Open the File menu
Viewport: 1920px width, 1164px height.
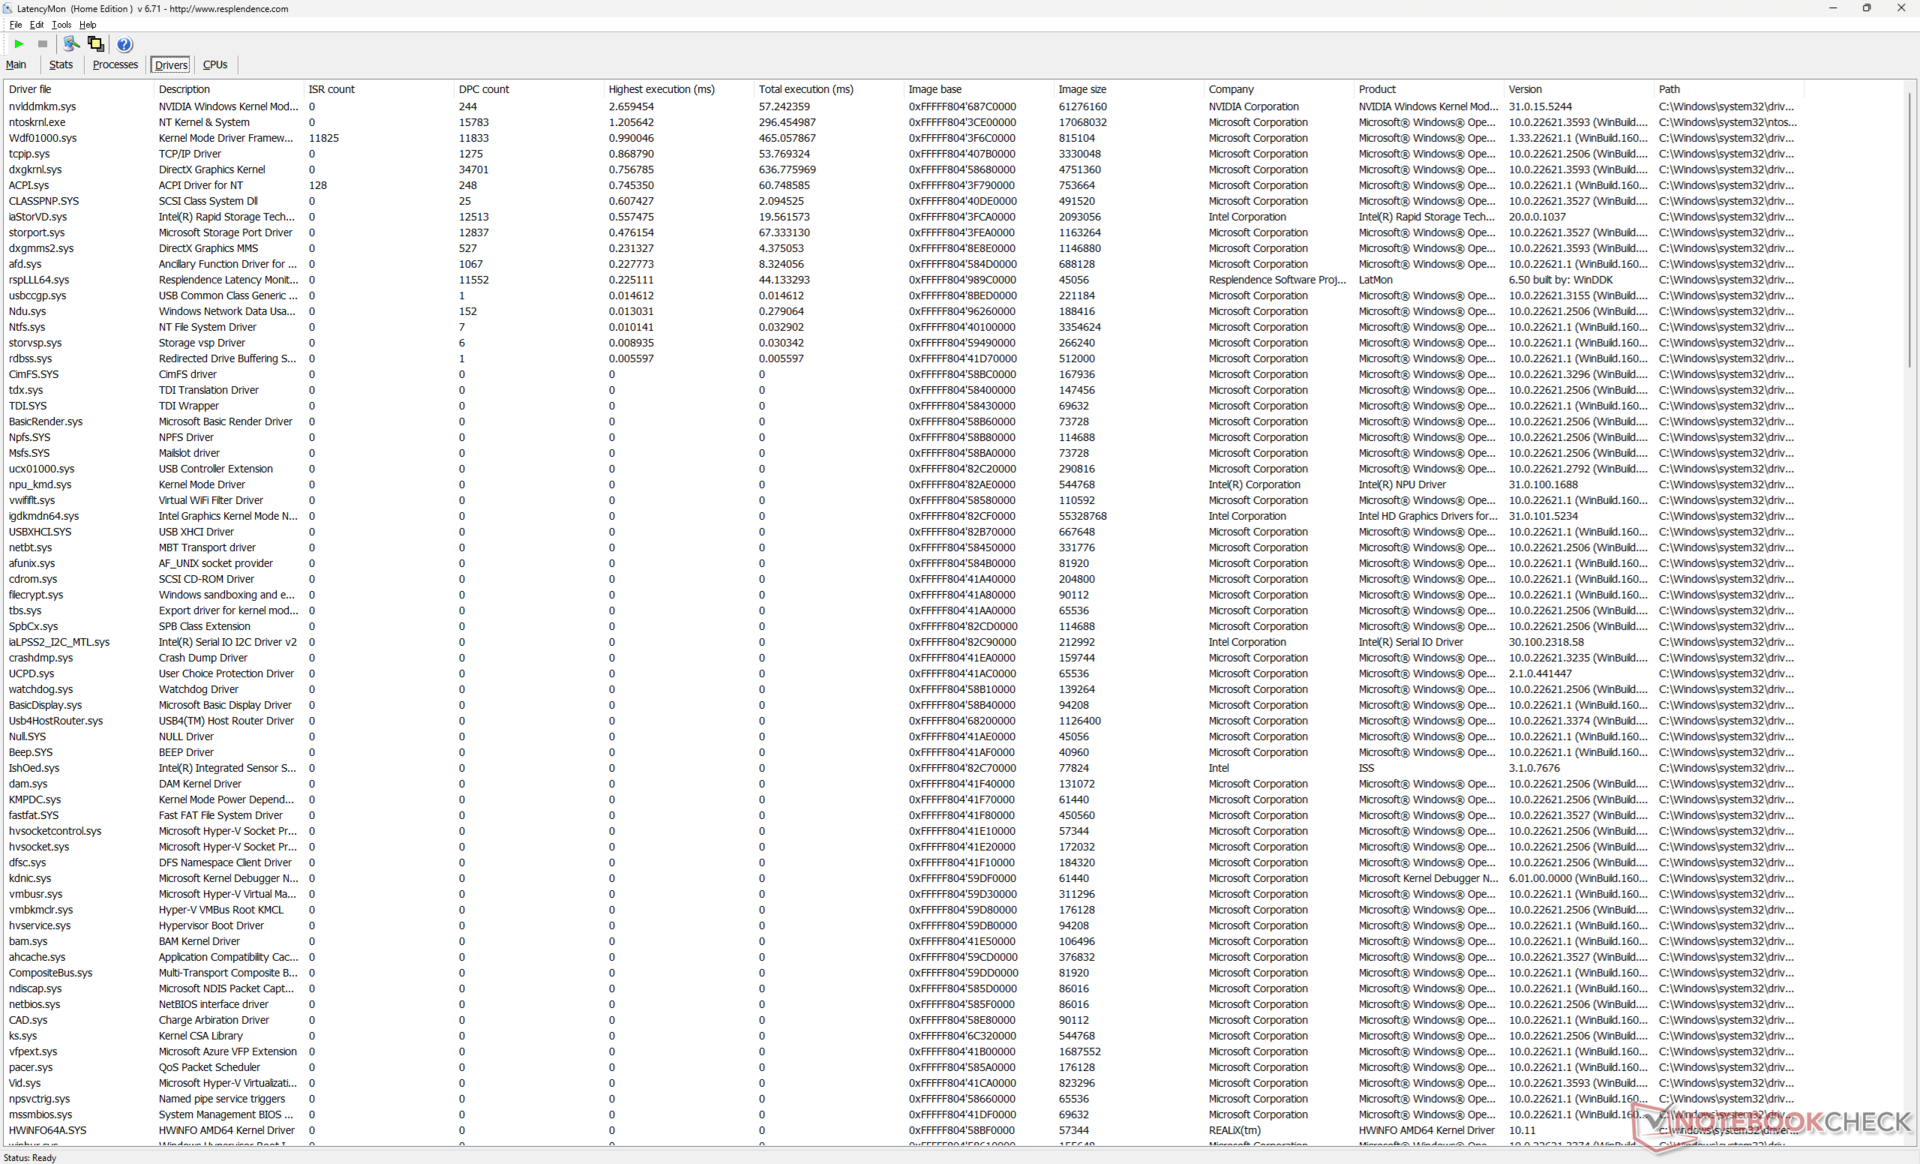[15, 25]
